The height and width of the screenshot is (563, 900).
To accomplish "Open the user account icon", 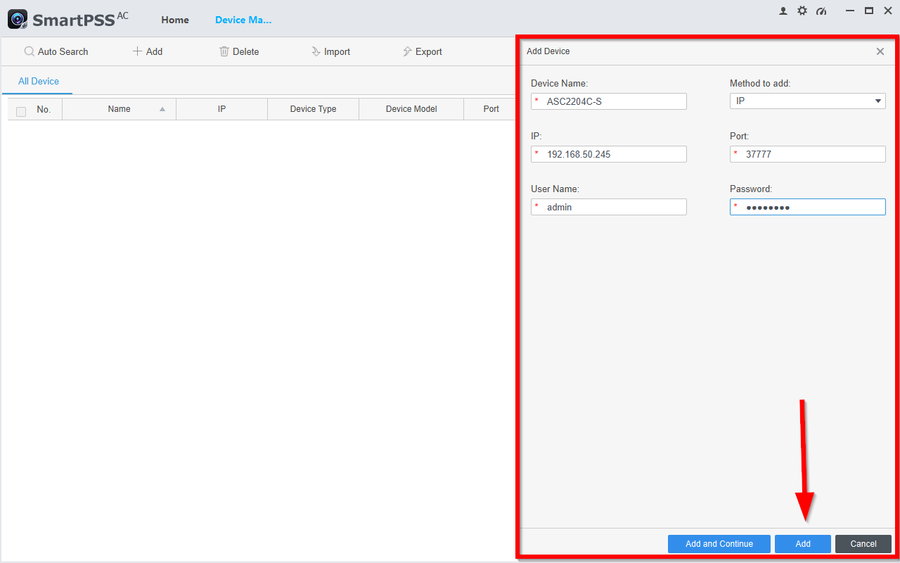I will (x=782, y=11).
